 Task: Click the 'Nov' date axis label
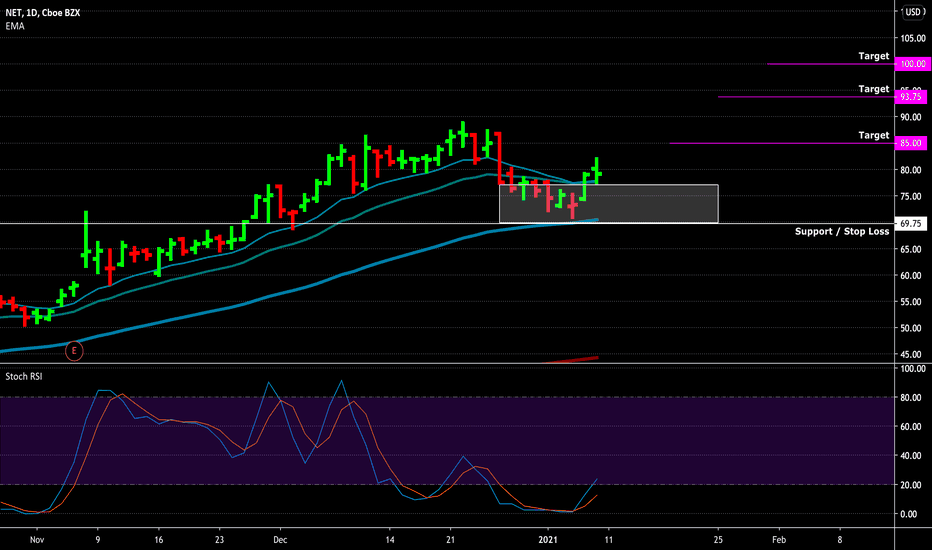[x=37, y=540]
